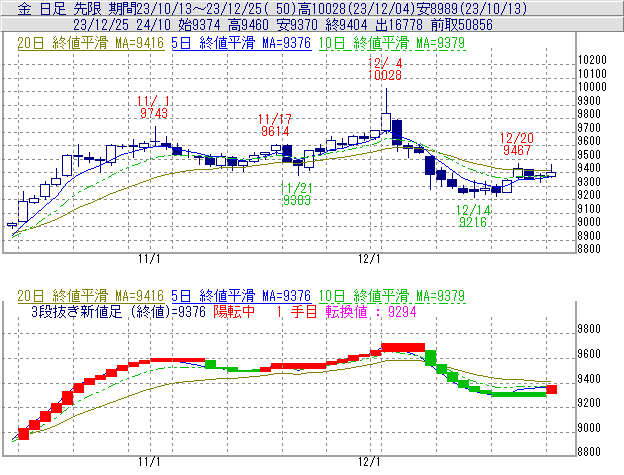
Task: Click the upper chart's 10日 終値平滑 MA=9379 legend
Action: [392, 43]
